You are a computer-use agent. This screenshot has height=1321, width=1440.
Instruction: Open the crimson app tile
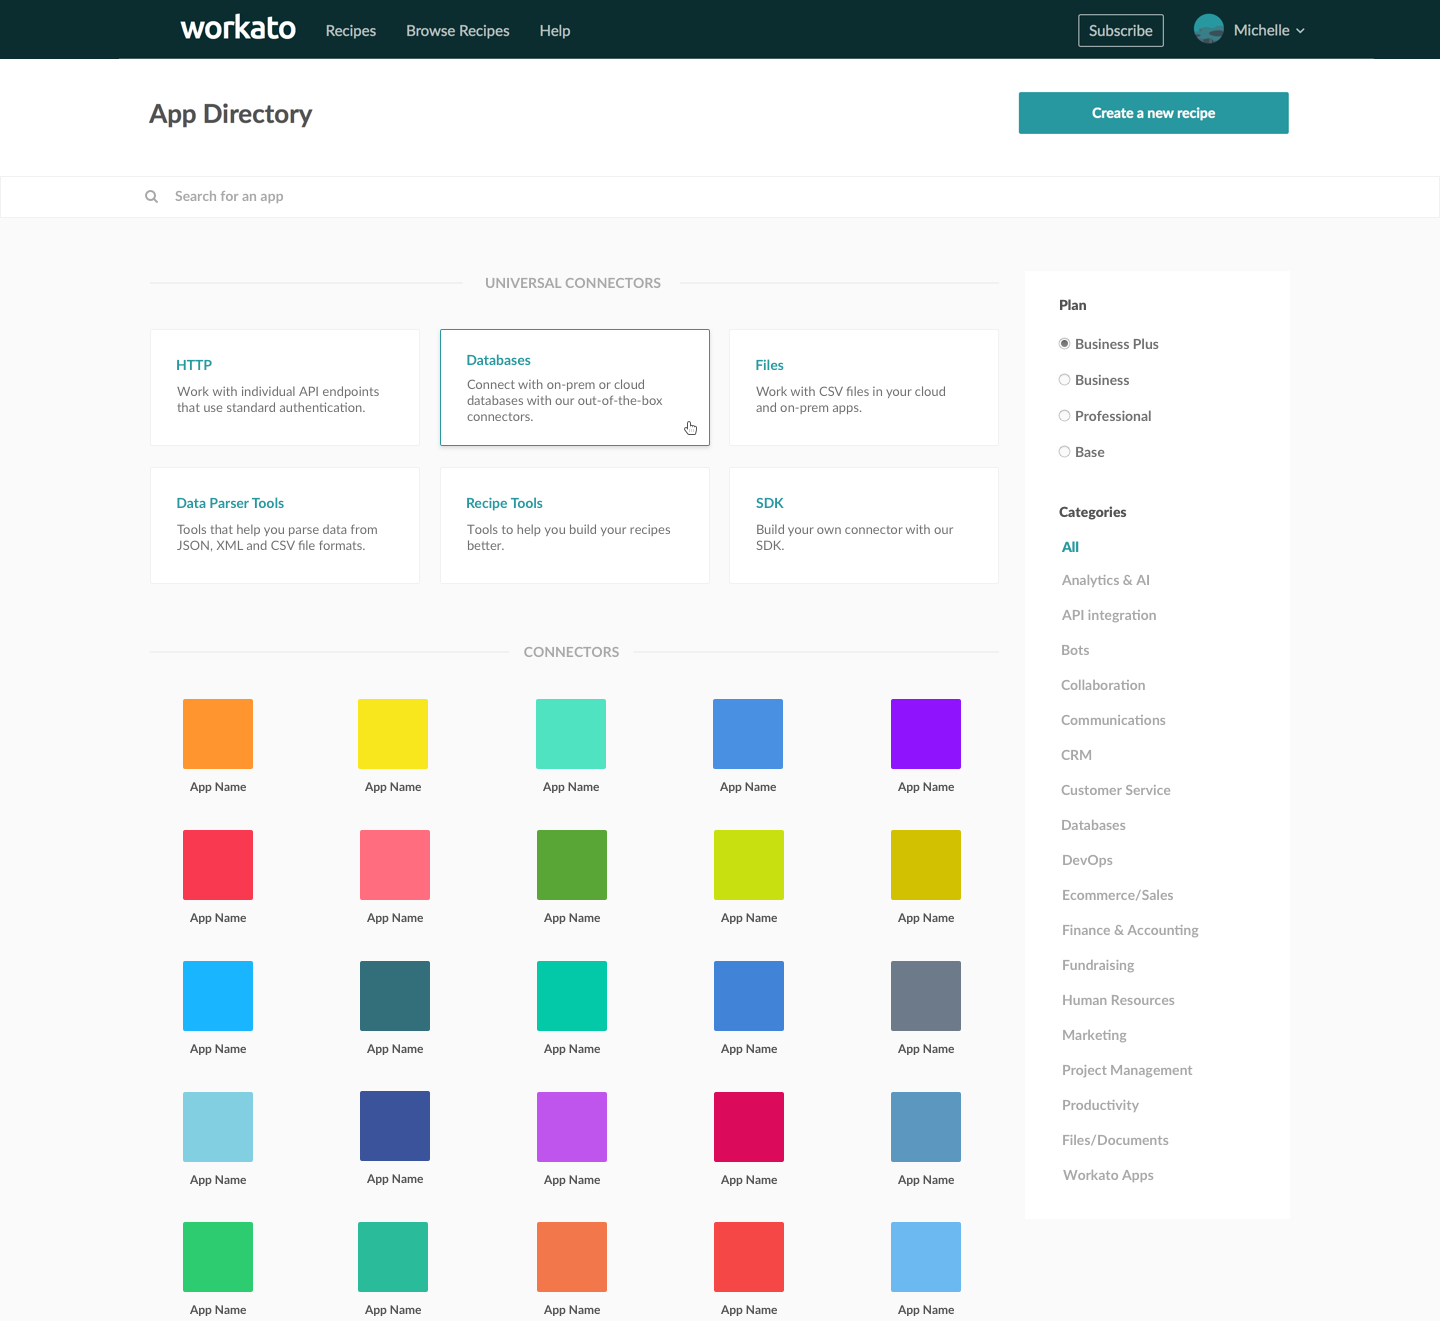[749, 1127]
